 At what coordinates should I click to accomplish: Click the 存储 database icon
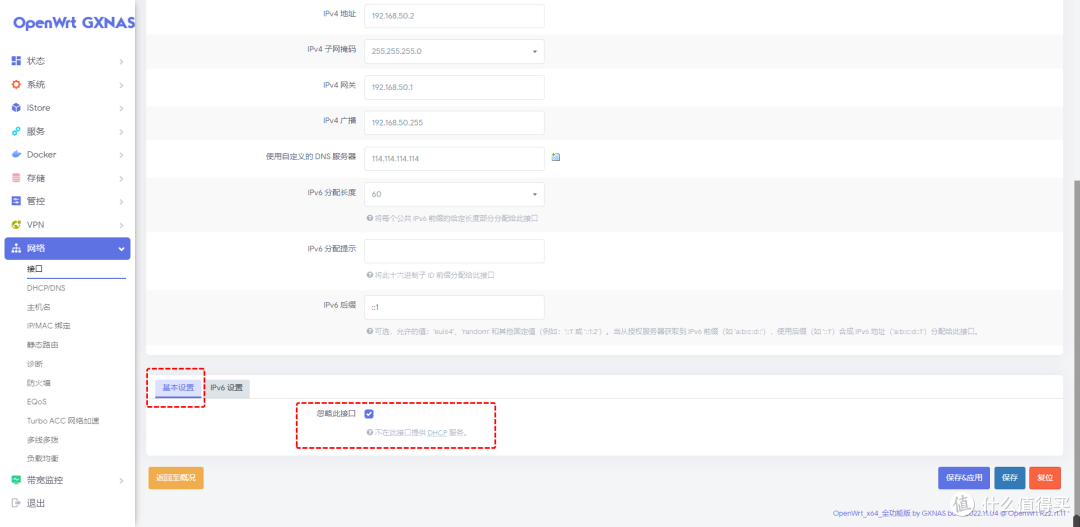(17, 178)
